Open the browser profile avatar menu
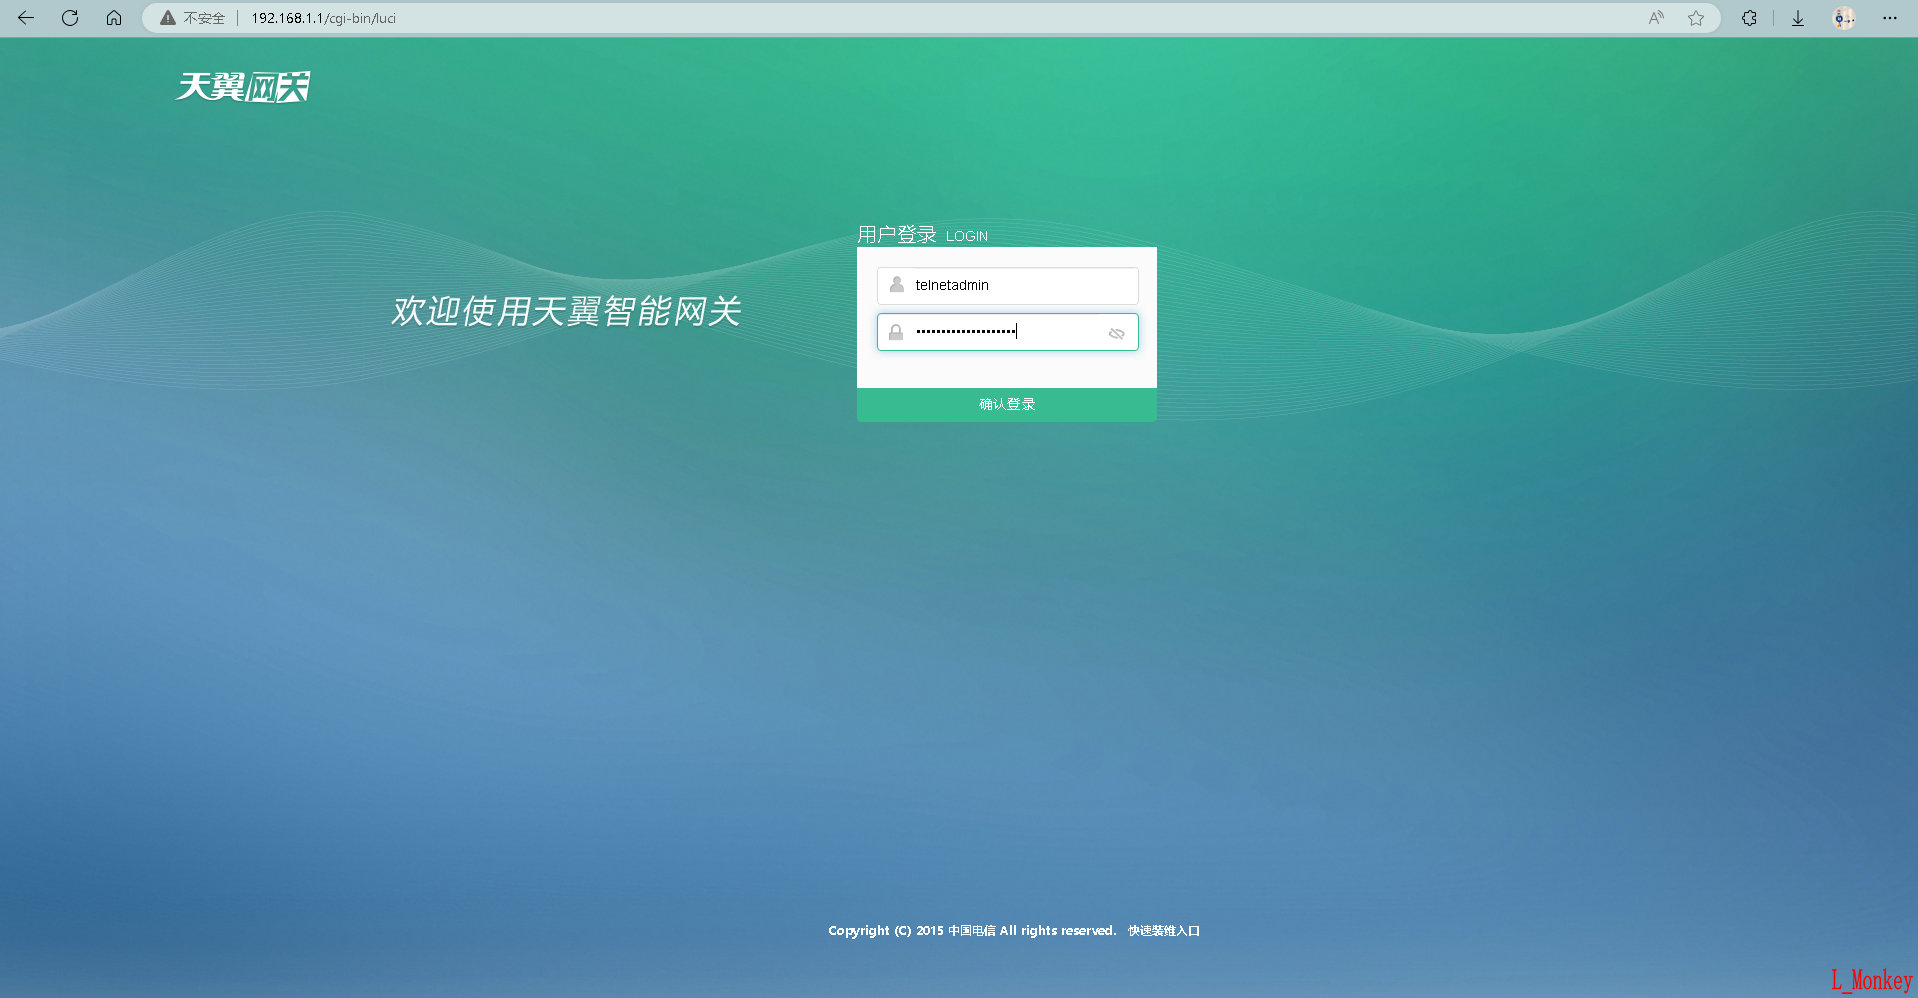Viewport: 1918px width, 998px height. [1843, 18]
